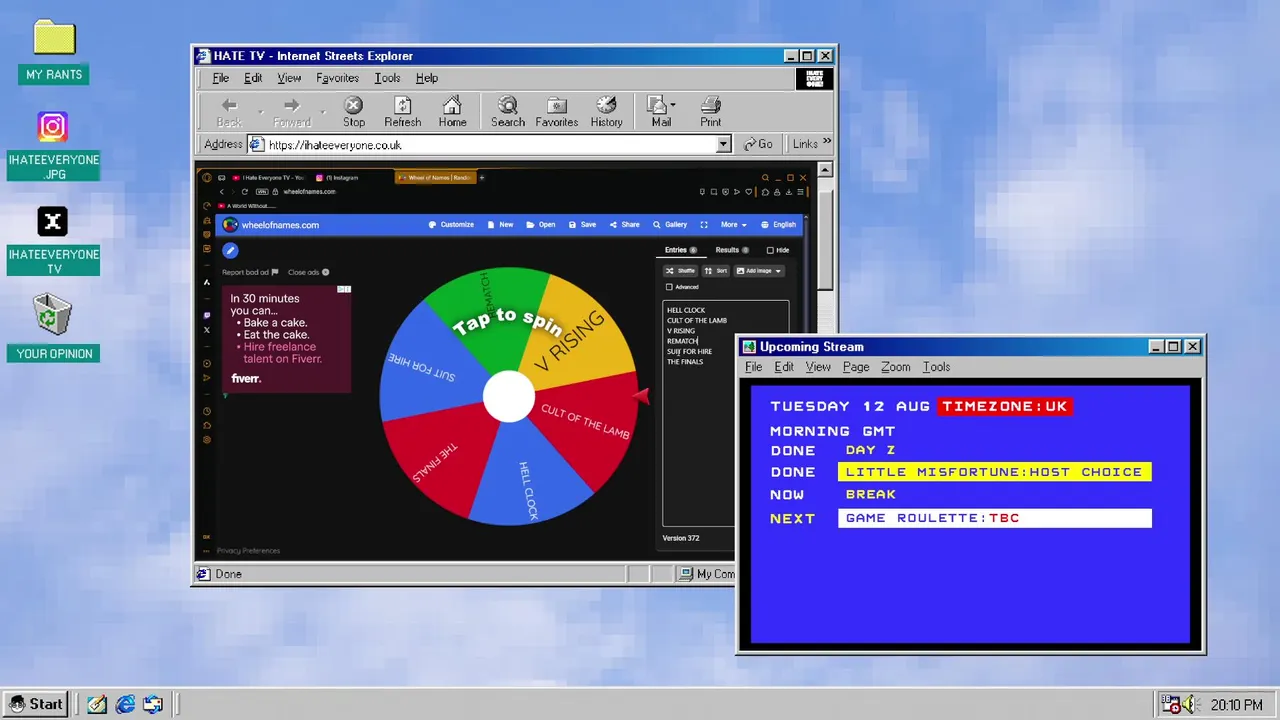Click Customize in wheel header

[451, 225]
